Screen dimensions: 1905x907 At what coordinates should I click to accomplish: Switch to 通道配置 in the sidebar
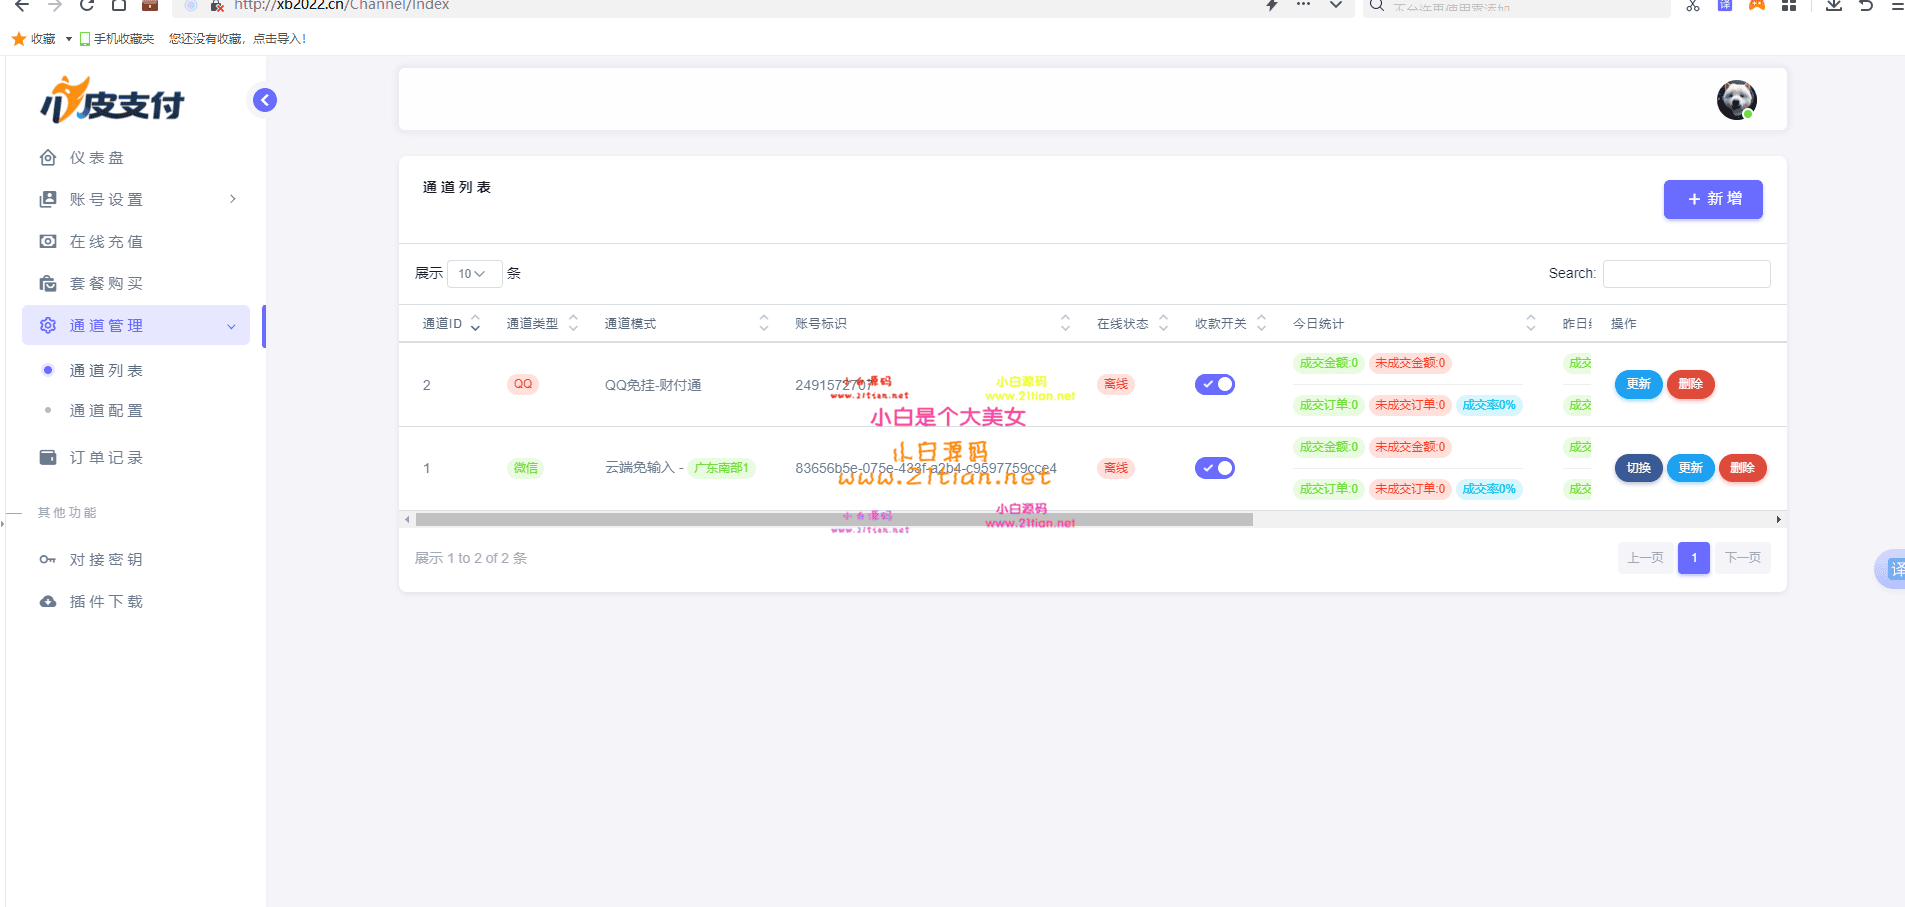coord(107,410)
